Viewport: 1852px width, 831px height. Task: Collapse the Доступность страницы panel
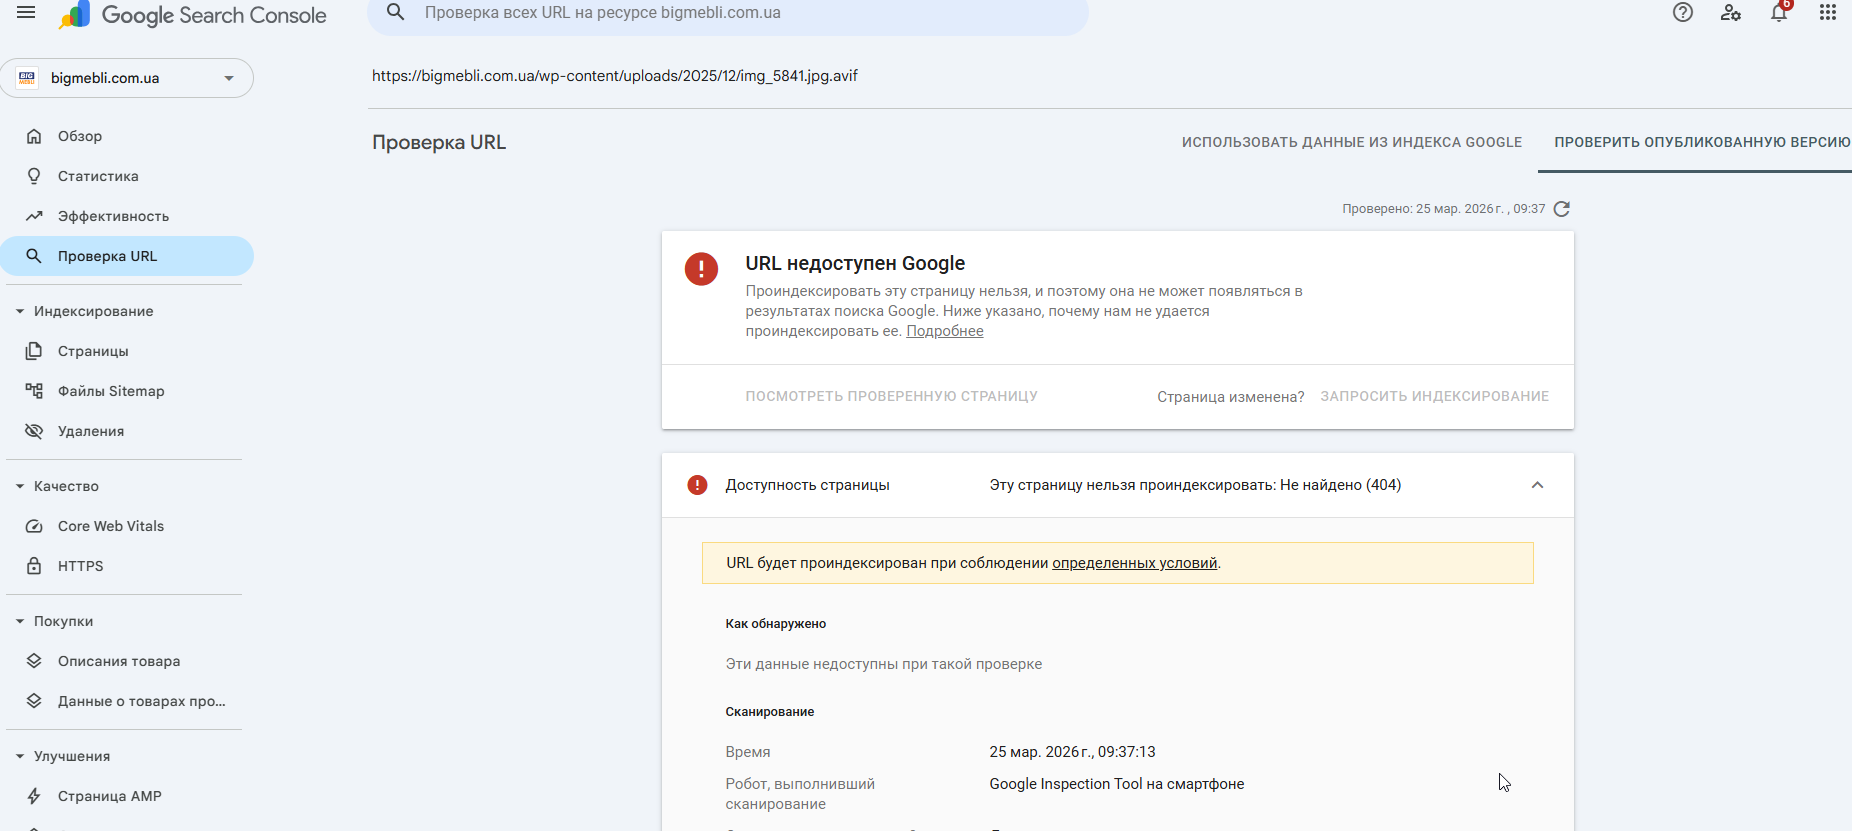1537,485
